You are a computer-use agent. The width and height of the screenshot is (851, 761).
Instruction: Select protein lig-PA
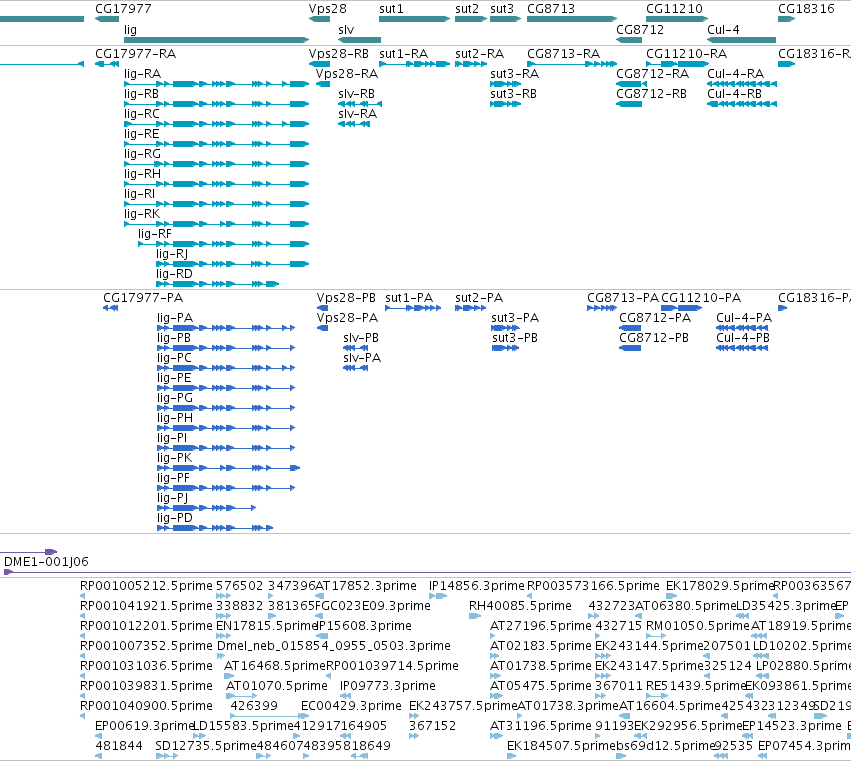pyautogui.click(x=226, y=328)
